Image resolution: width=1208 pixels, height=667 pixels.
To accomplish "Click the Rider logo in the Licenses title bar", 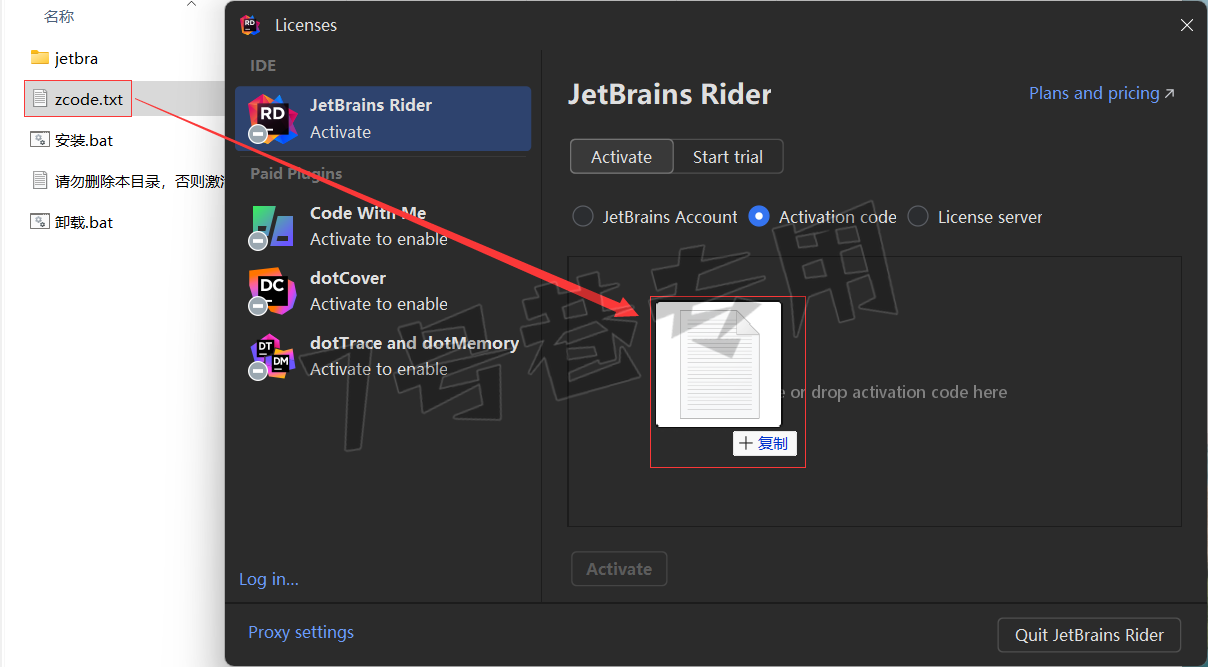I will tap(250, 25).
